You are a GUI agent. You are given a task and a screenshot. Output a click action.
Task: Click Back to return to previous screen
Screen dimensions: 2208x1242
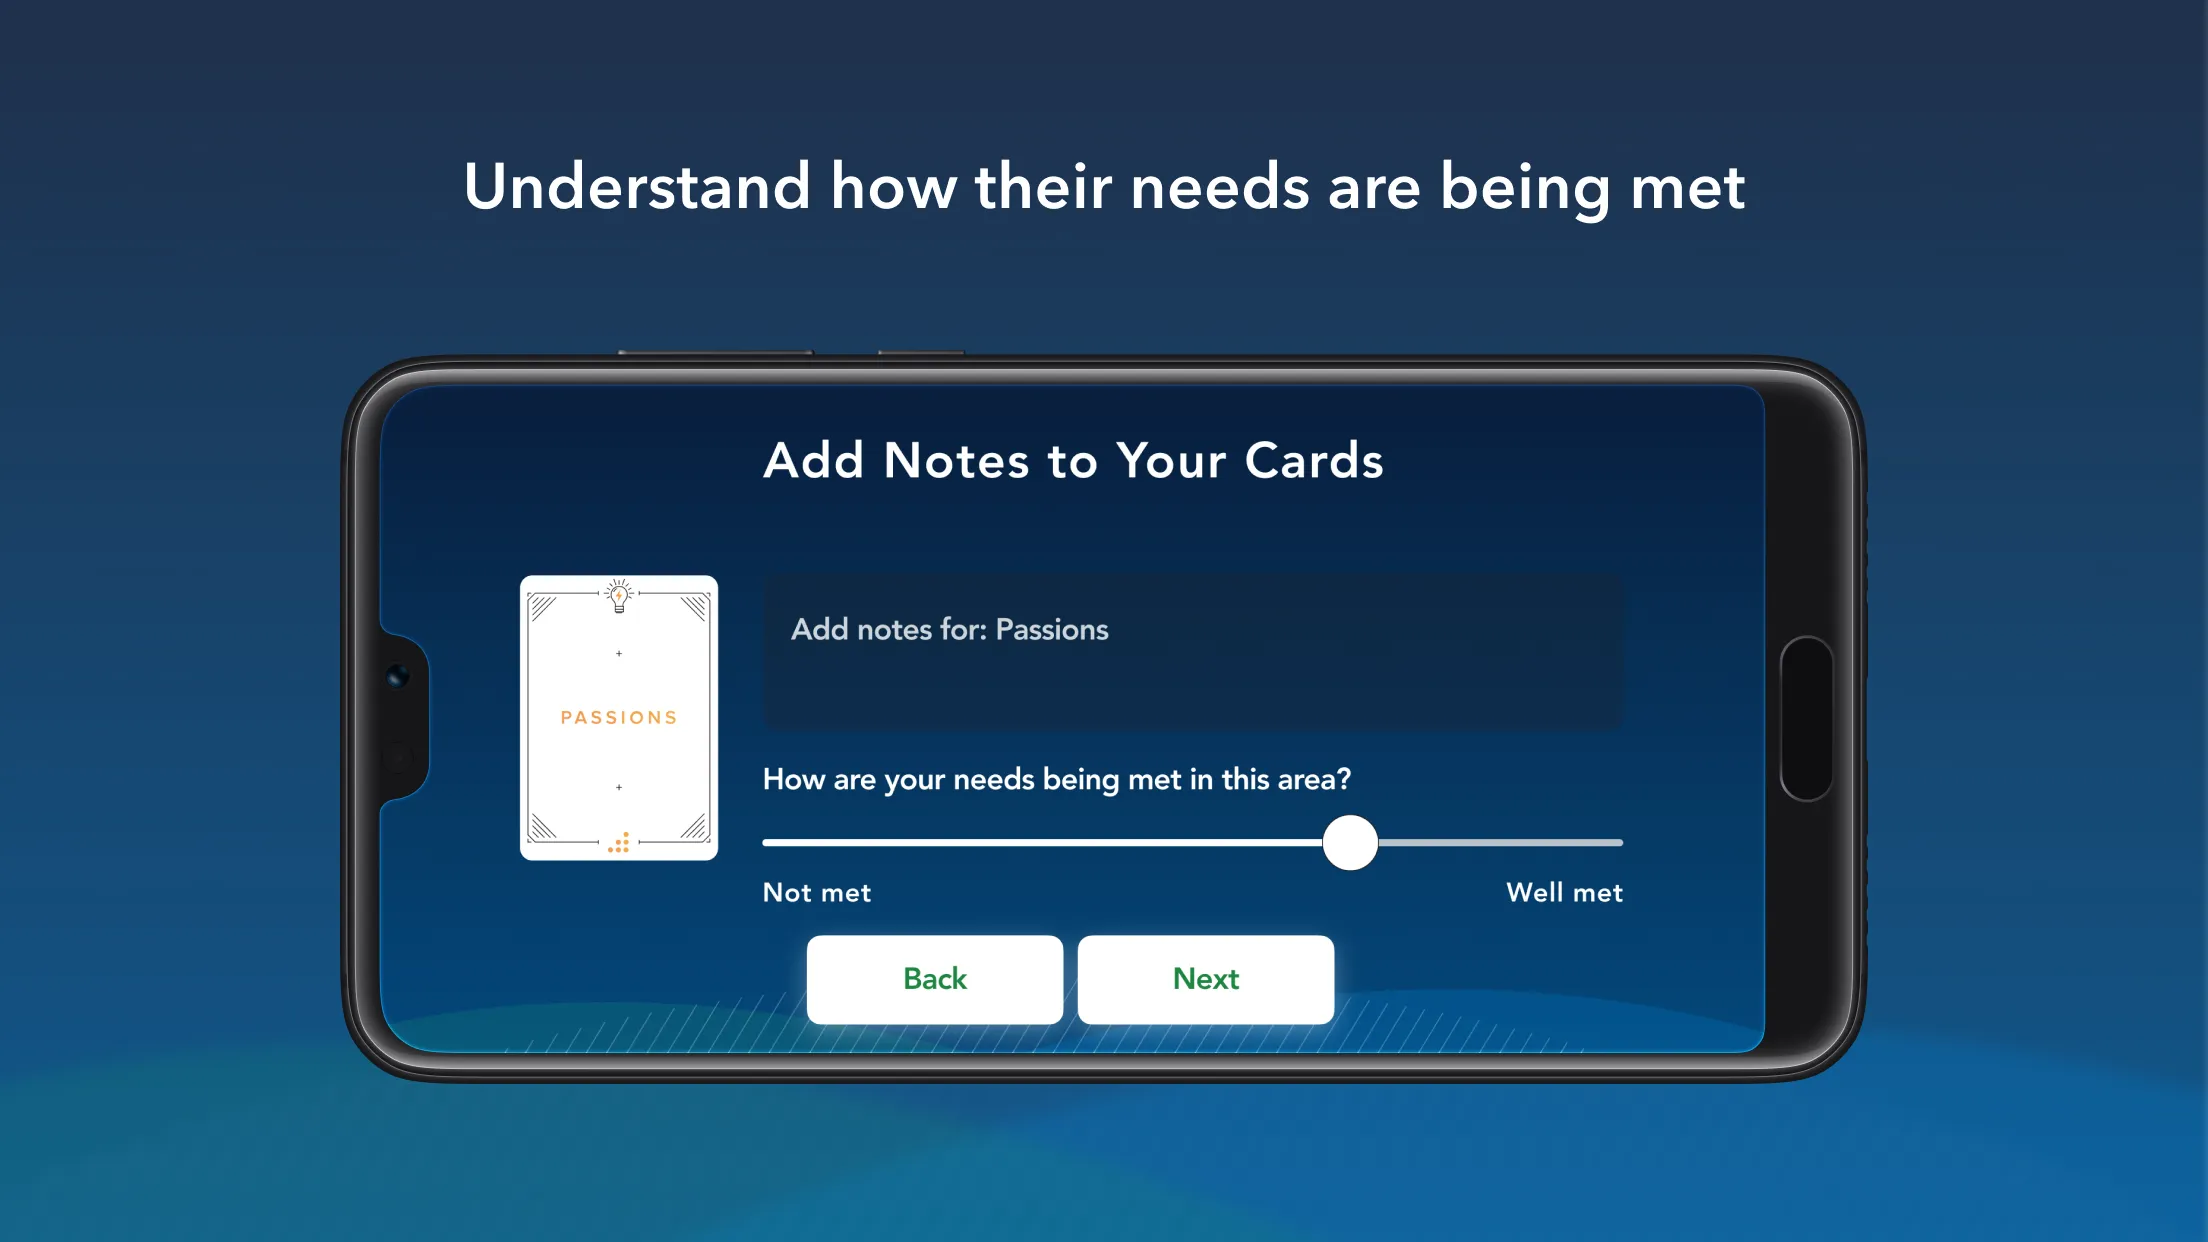click(x=934, y=978)
